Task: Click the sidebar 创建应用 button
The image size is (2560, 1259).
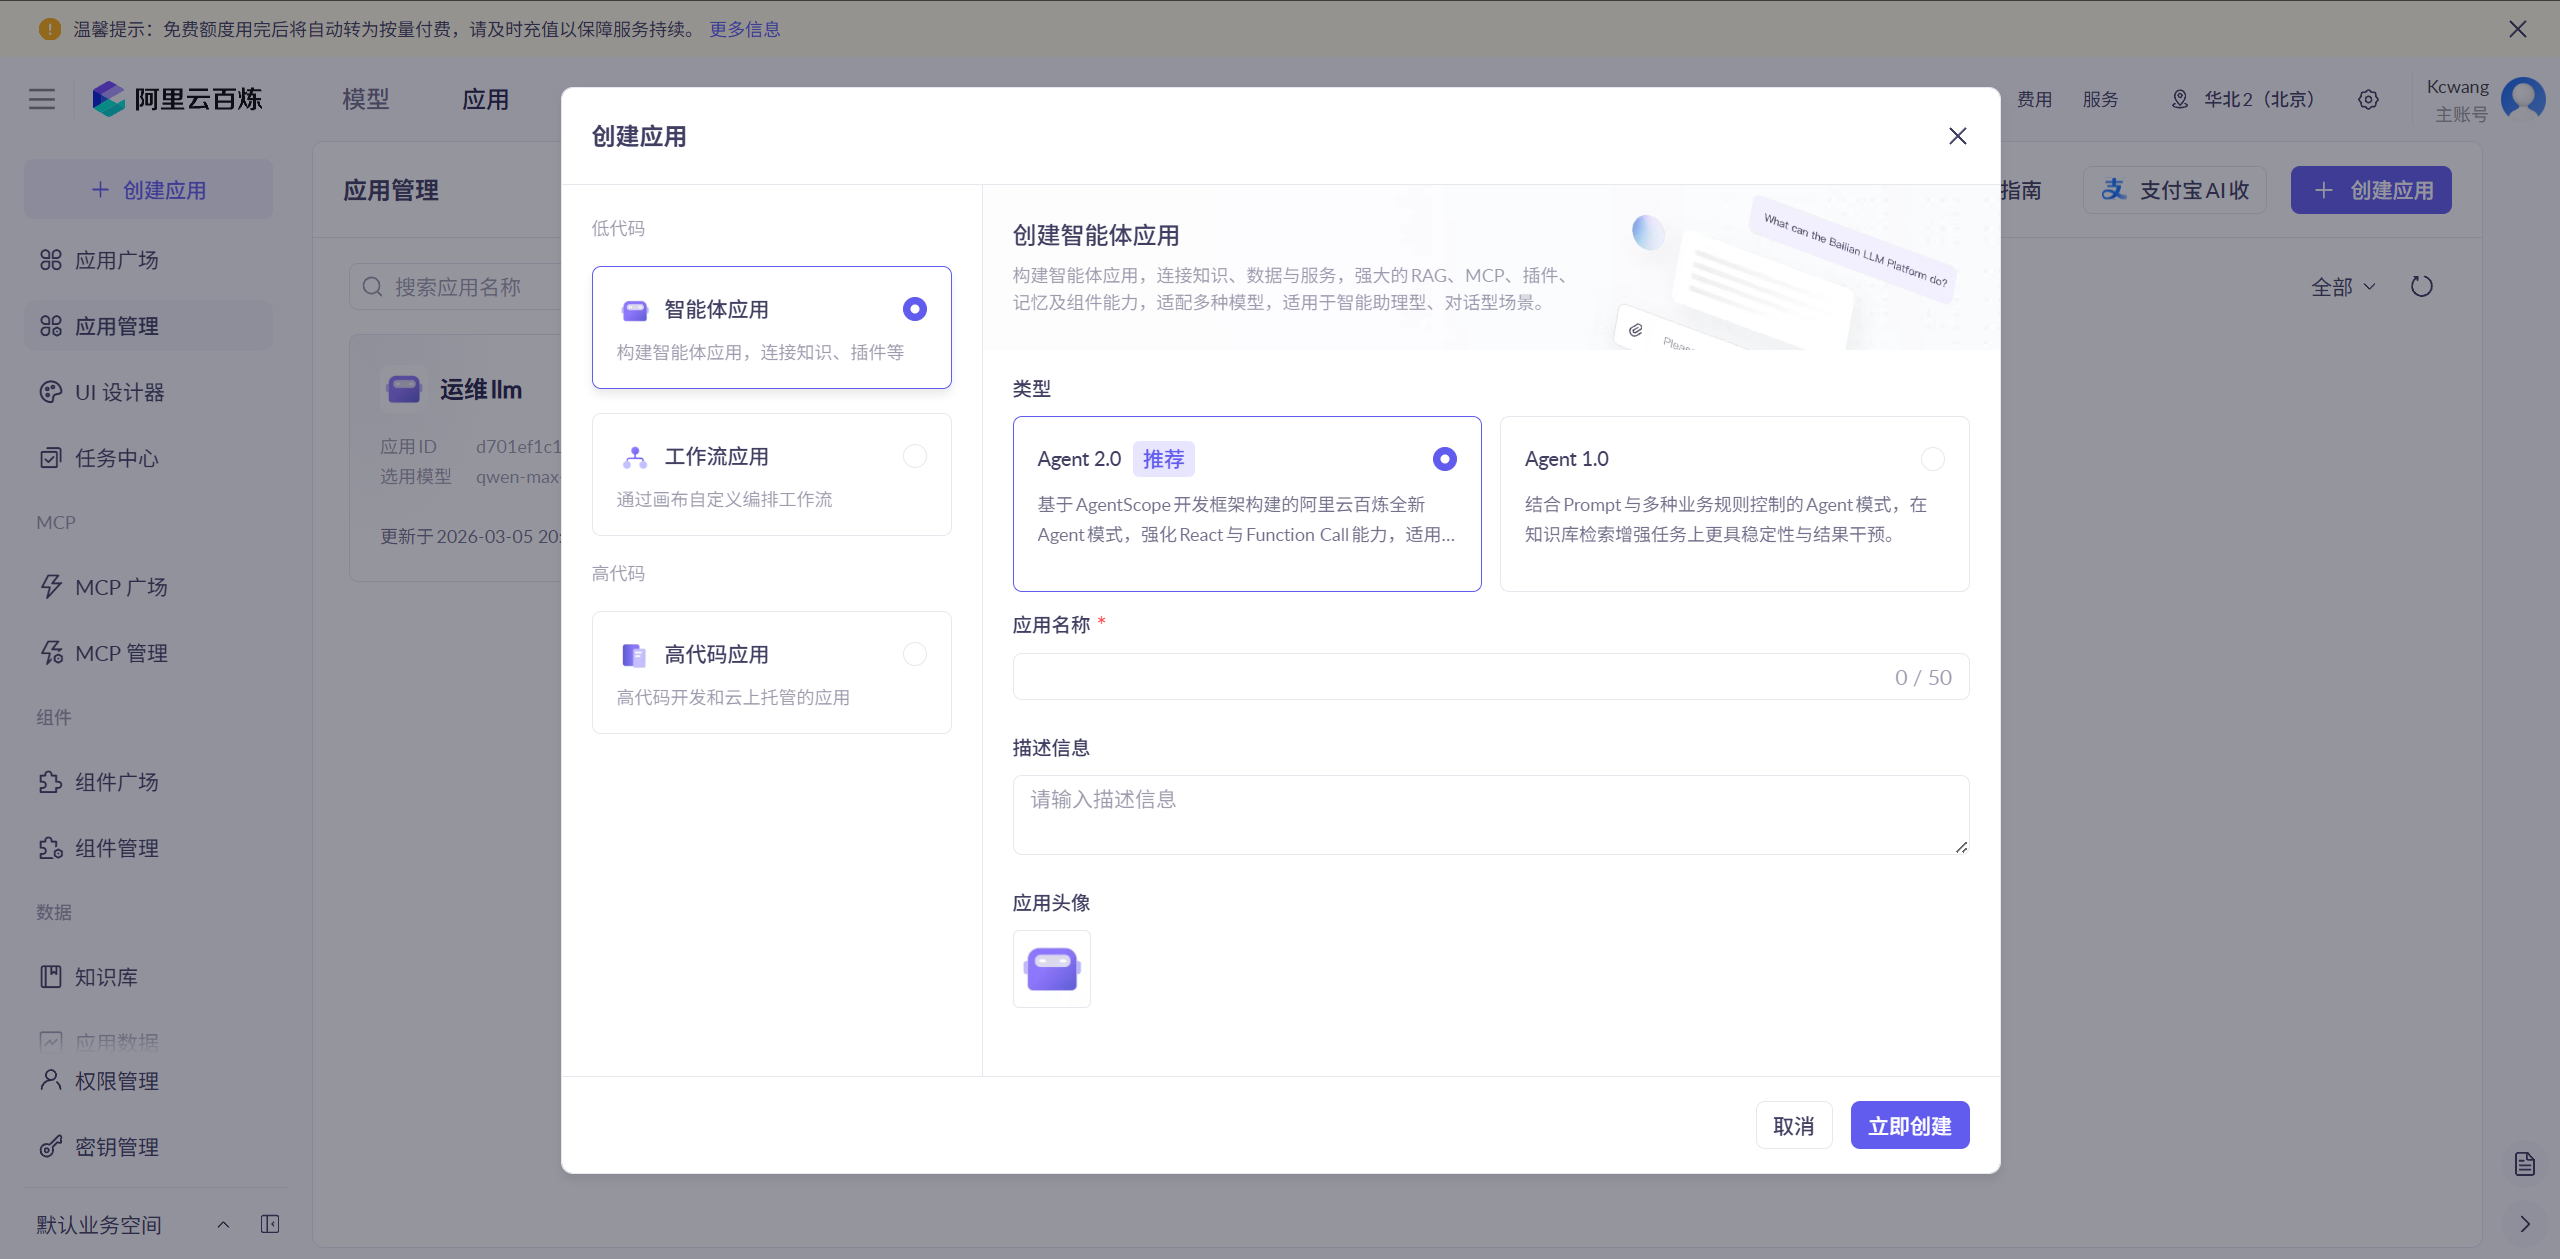Action: tap(148, 189)
